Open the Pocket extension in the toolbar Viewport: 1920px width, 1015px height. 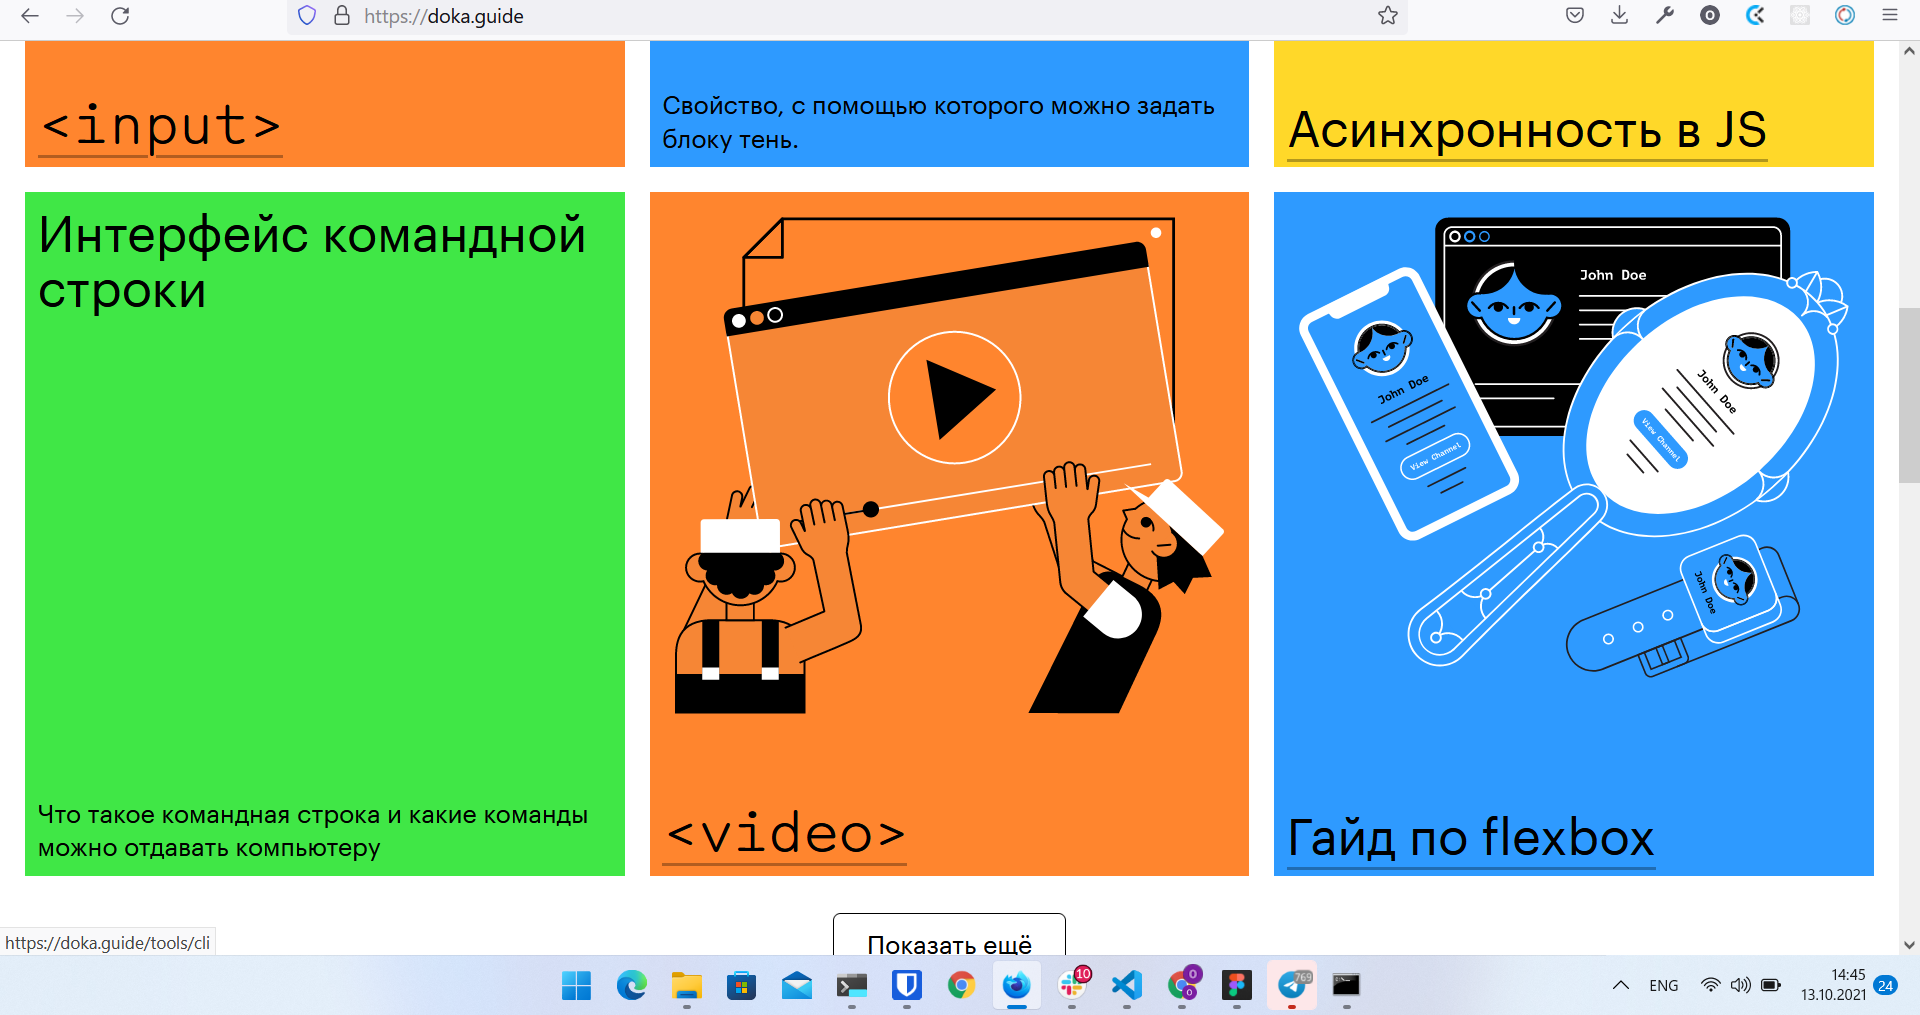pos(1575,16)
